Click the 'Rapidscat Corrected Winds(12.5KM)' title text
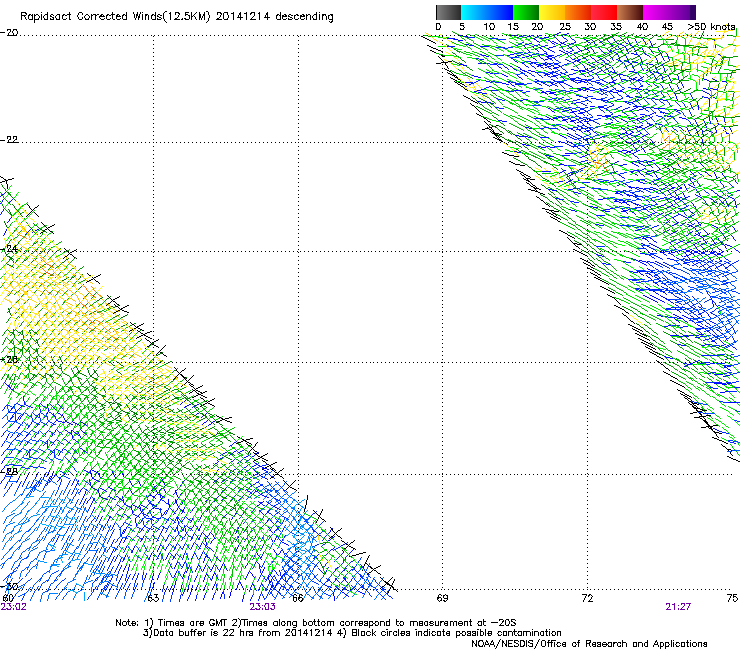 click(x=115, y=17)
